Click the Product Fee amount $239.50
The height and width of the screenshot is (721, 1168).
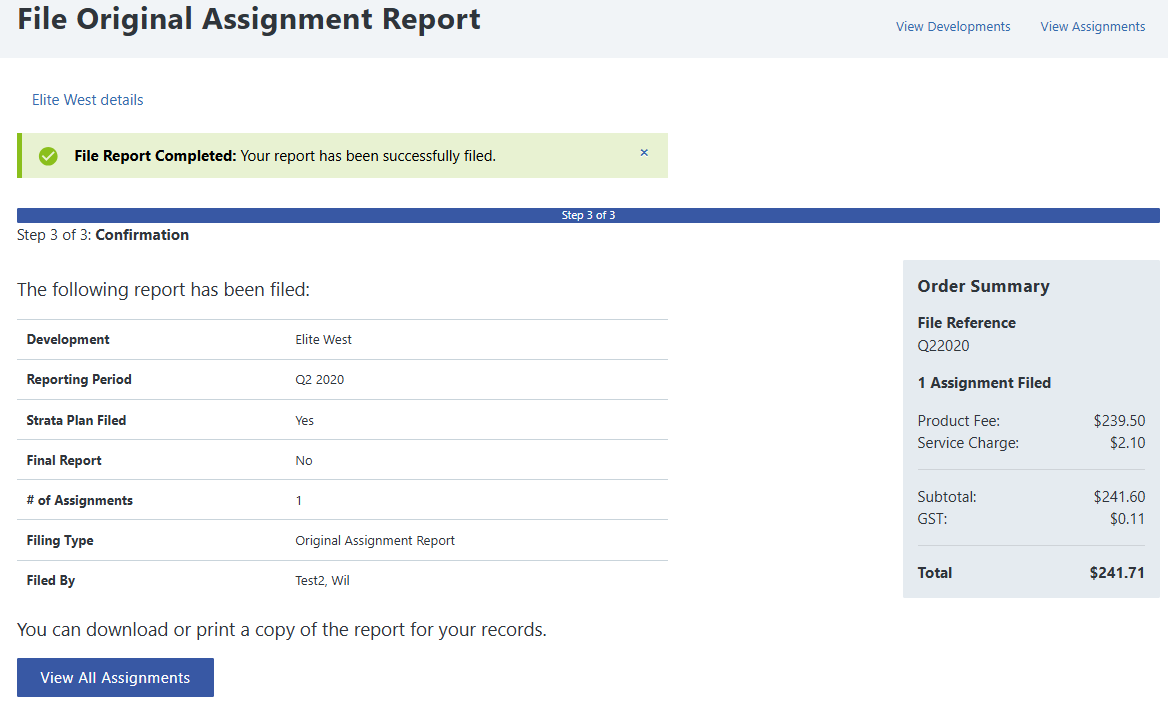pos(1119,421)
